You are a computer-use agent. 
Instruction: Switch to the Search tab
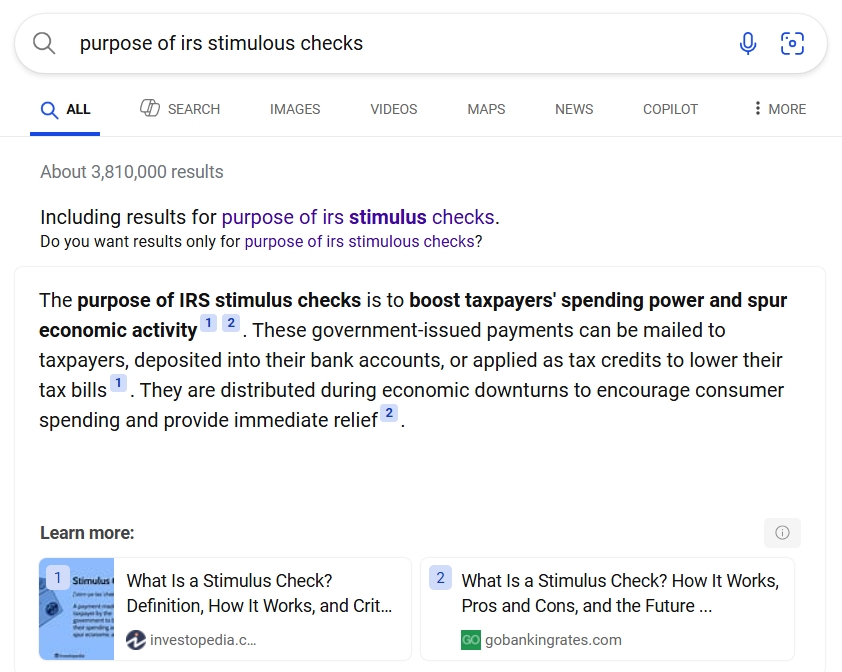point(180,109)
